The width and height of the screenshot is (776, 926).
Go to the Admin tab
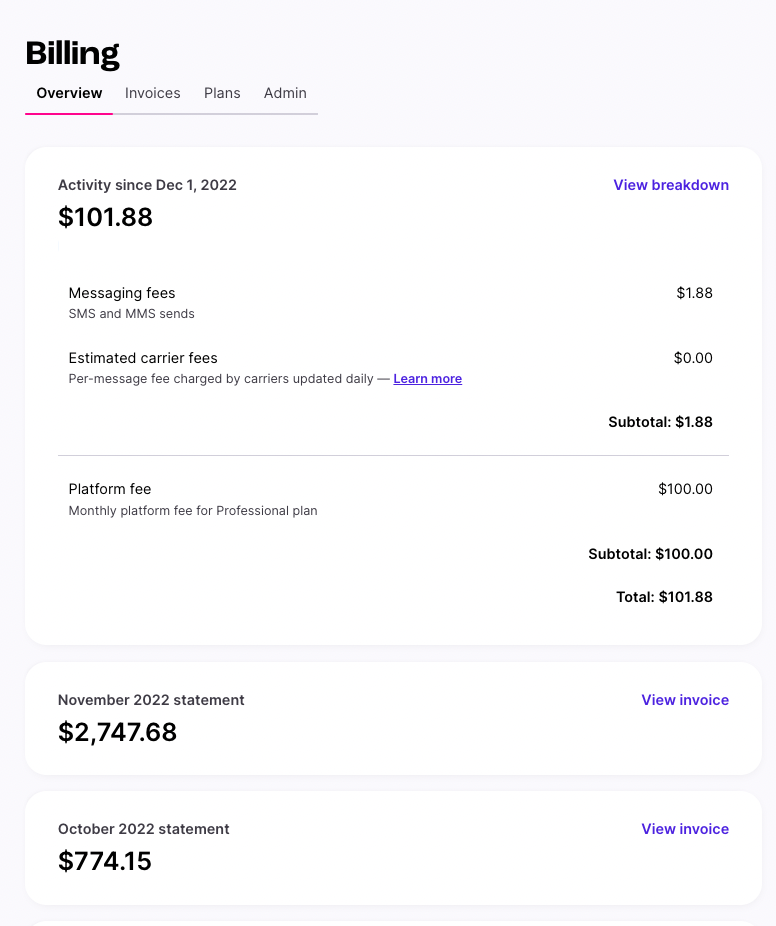tap(285, 93)
